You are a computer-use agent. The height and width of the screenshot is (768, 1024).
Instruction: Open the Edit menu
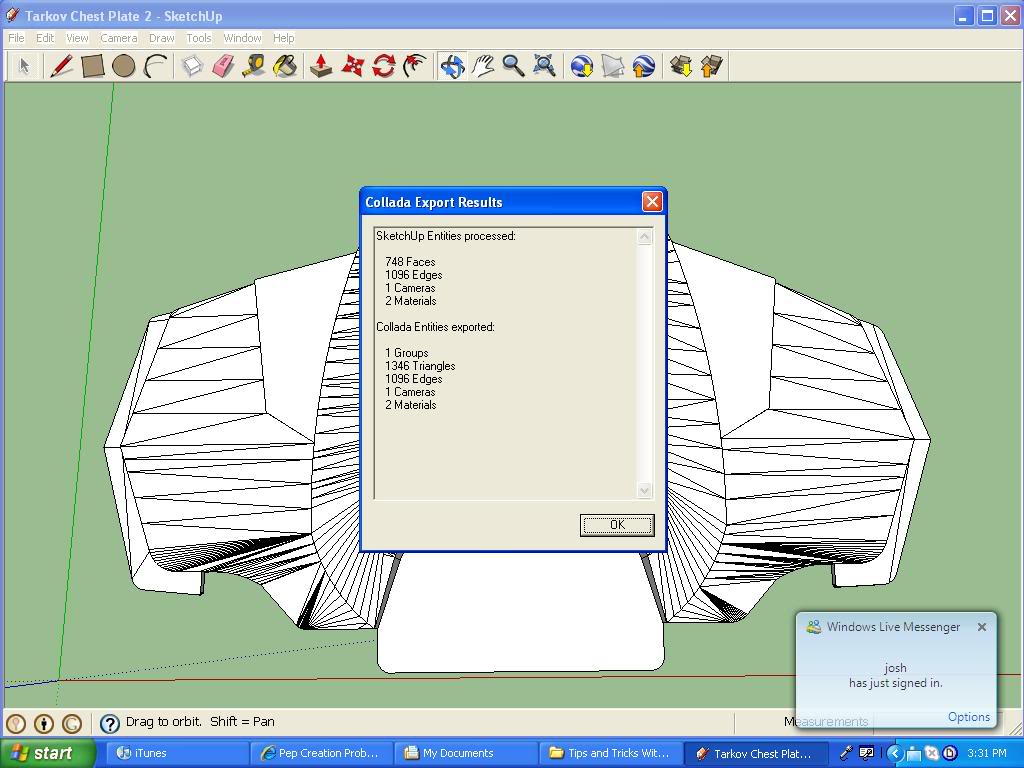pyautogui.click(x=45, y=38)
